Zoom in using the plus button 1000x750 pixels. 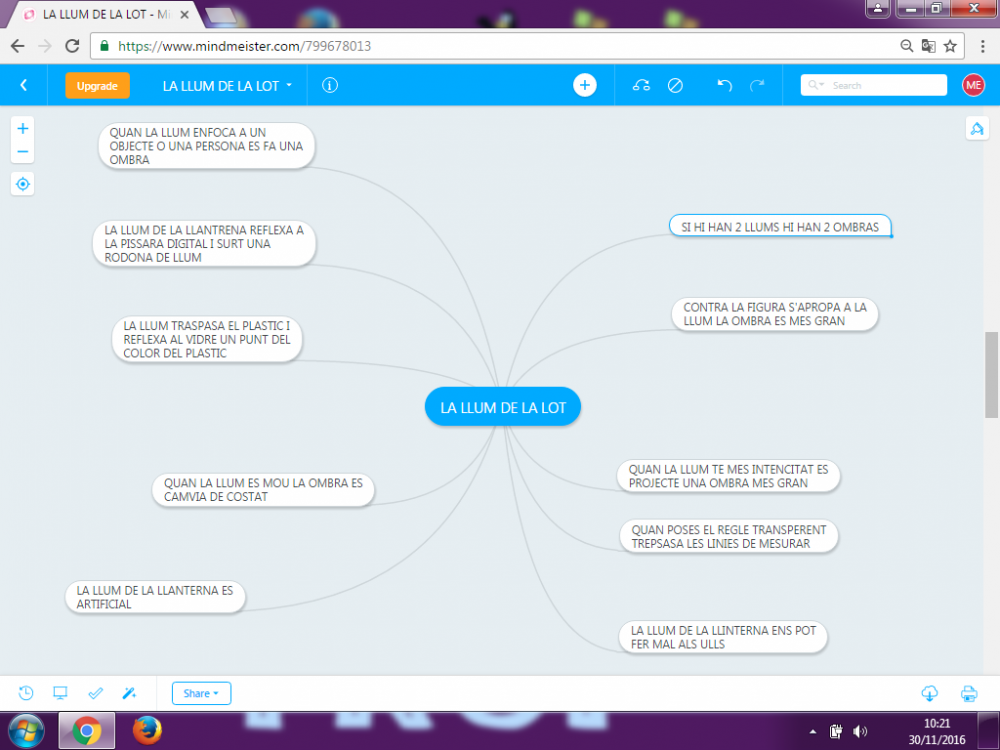[23, 128]
